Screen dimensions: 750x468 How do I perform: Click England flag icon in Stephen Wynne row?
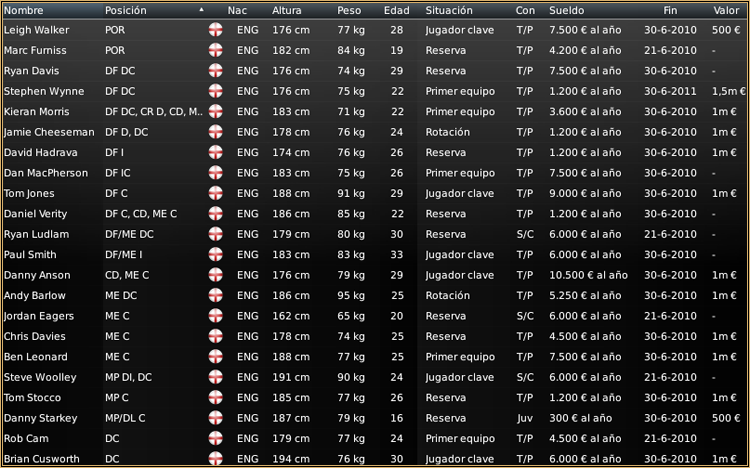[x=216, y=91]
